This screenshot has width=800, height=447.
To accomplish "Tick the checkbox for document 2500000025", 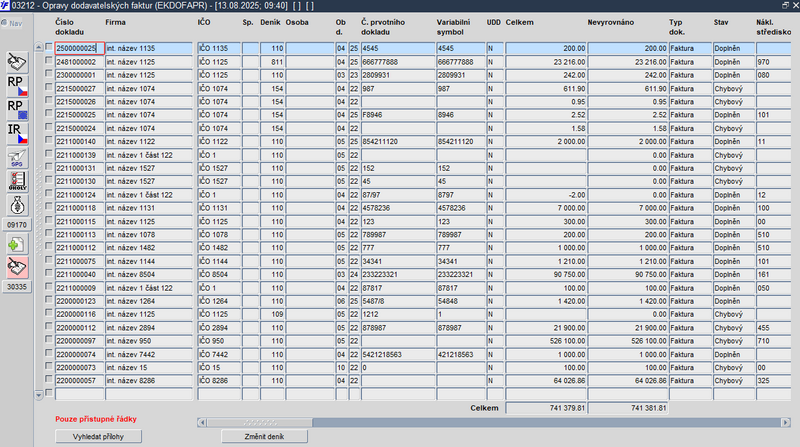I will tap(49, 47).
